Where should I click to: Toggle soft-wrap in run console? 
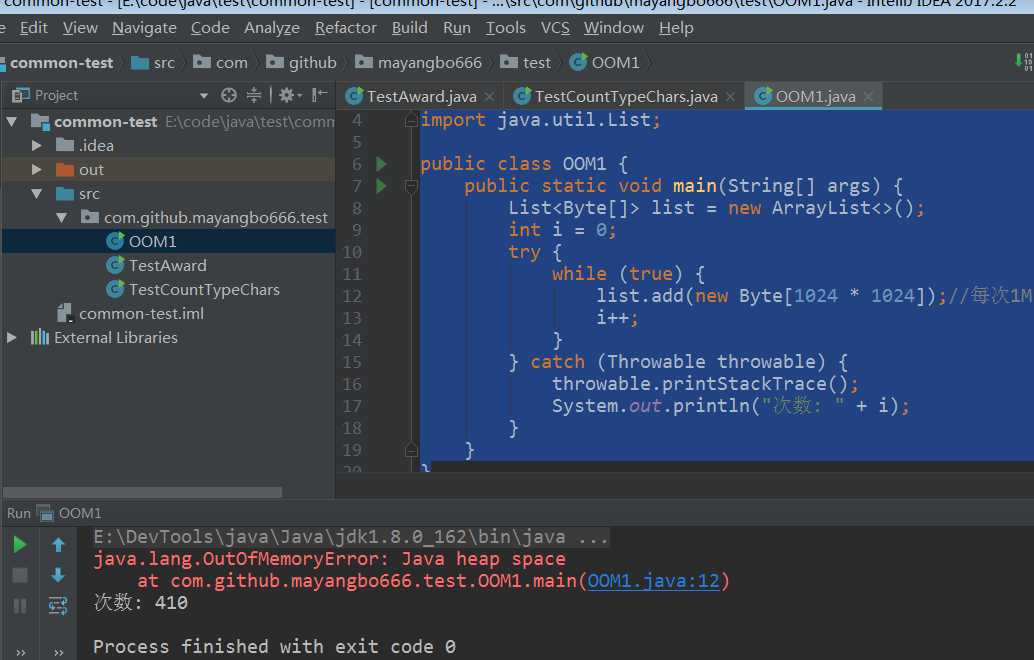[x=58, y=605]
